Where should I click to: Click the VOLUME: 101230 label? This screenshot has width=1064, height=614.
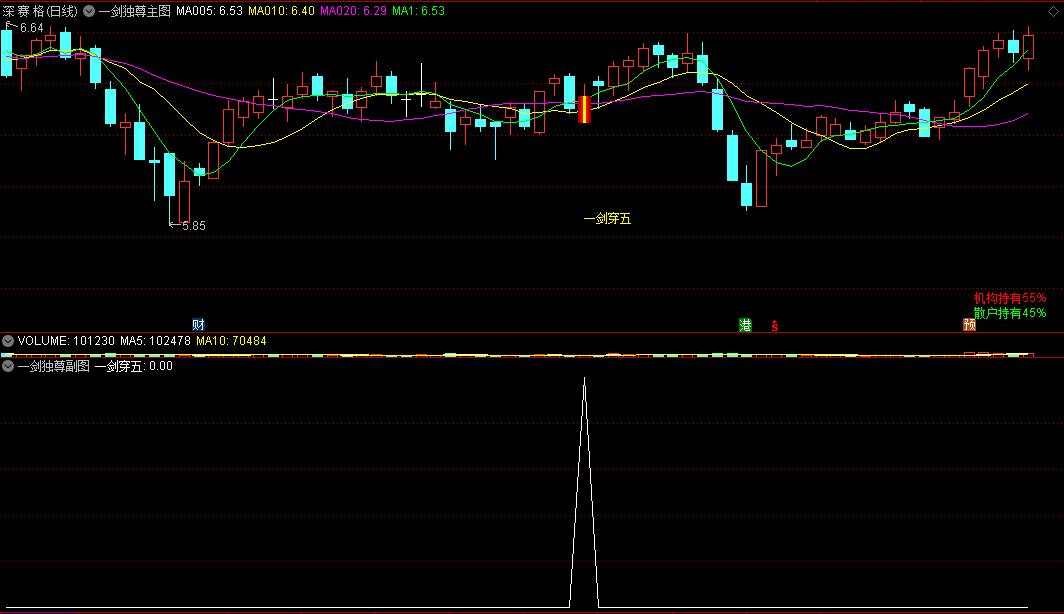coord(66,341)
